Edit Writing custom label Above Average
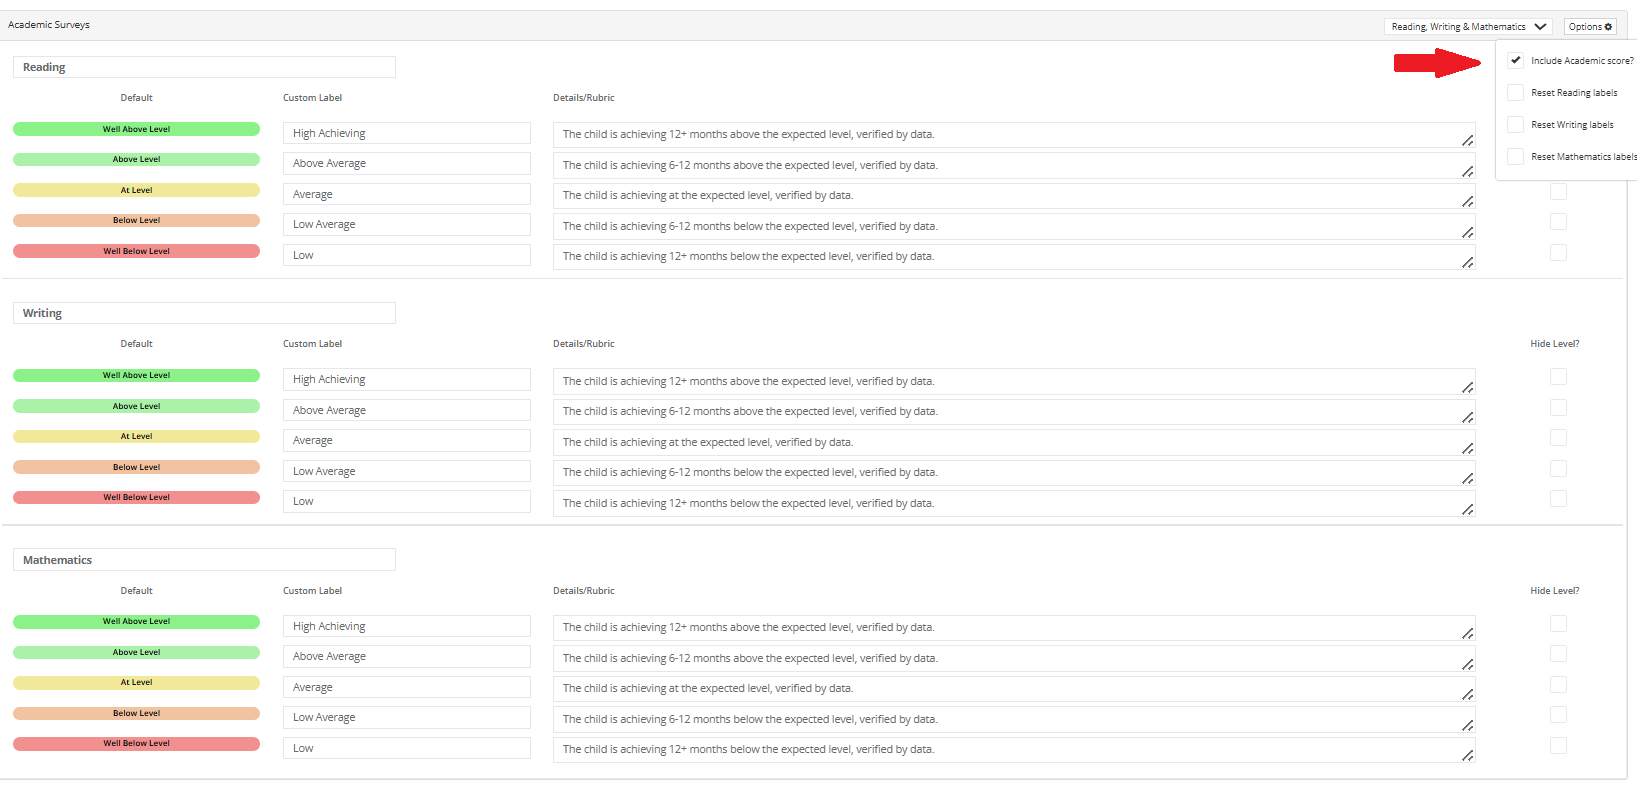Viewport: 1637px width, 785px height. pos(406,410)
